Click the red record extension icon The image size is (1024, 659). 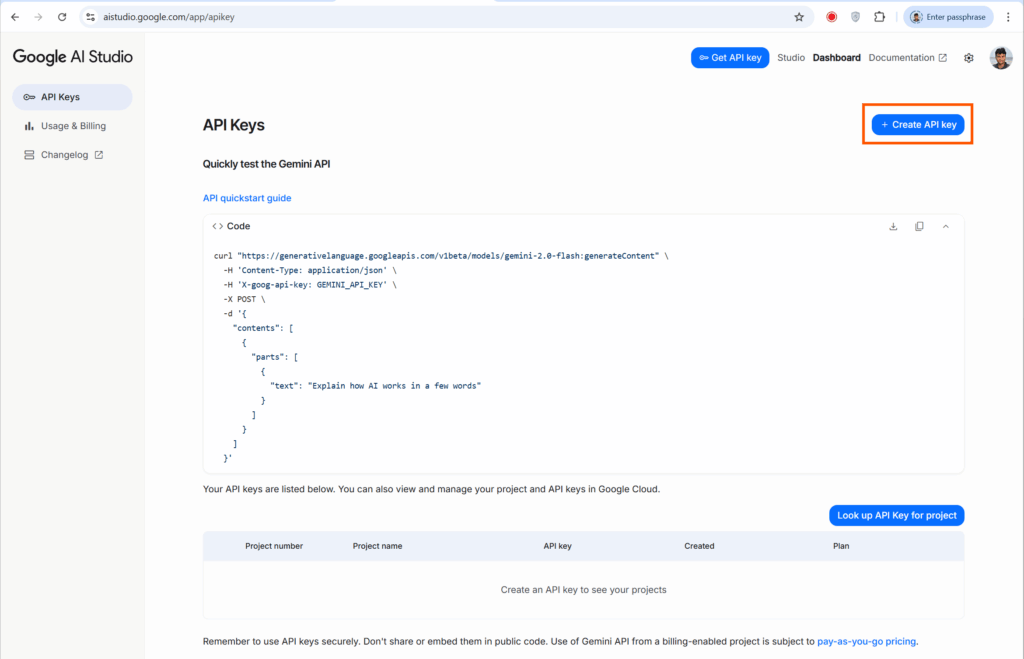click(831, 17)
